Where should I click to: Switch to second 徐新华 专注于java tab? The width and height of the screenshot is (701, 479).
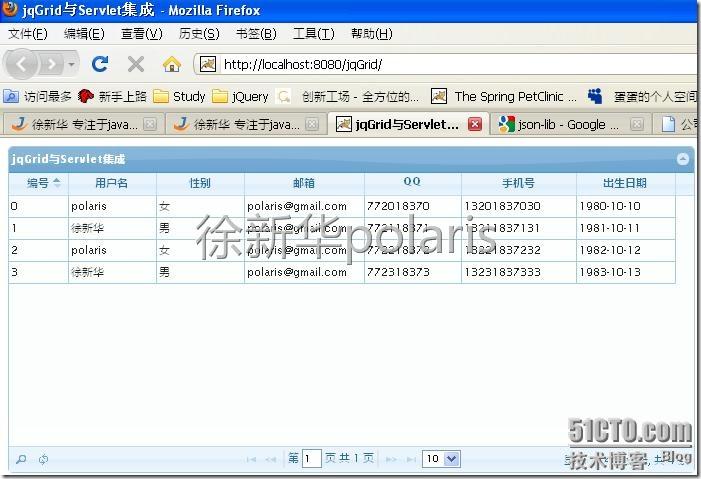point(246,124)
